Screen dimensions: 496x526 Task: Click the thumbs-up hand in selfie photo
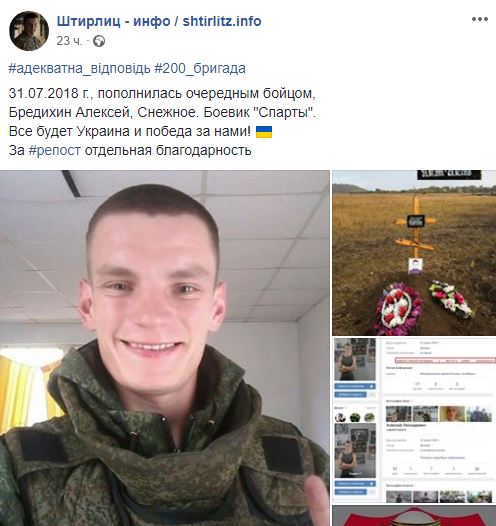(x=315, y=500)
